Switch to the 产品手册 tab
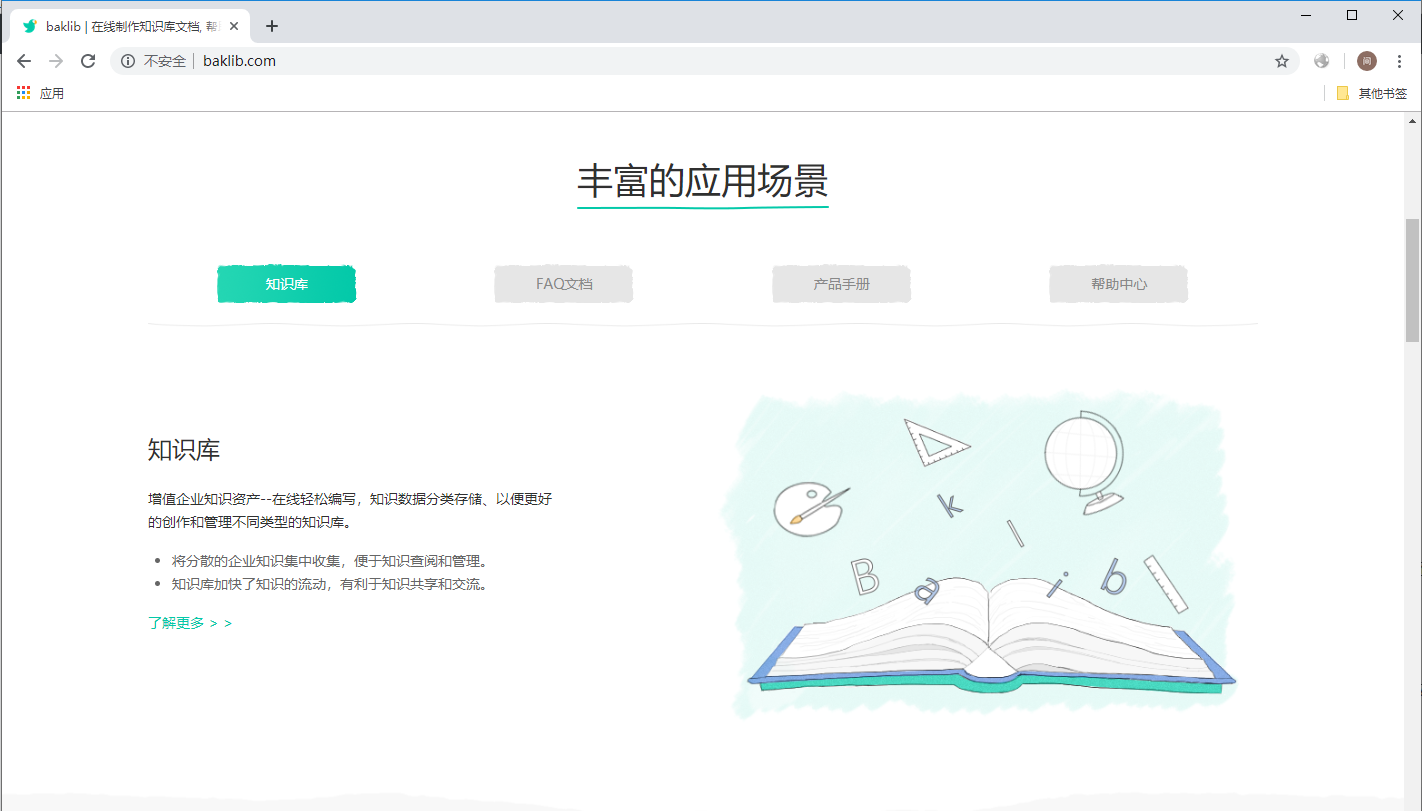The width and height of the screenshot is (1422, 811). [841, 284]
